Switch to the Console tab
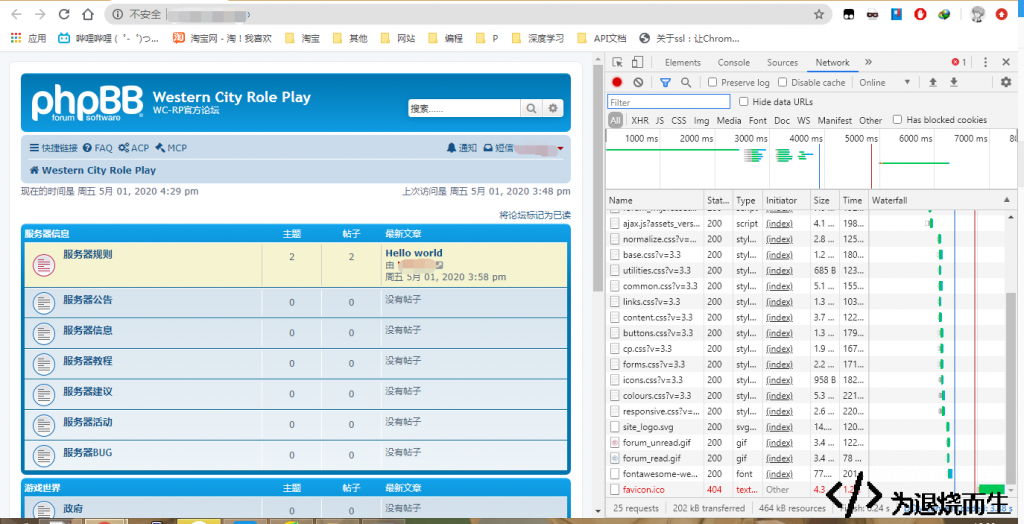 [x=733, y=62]
